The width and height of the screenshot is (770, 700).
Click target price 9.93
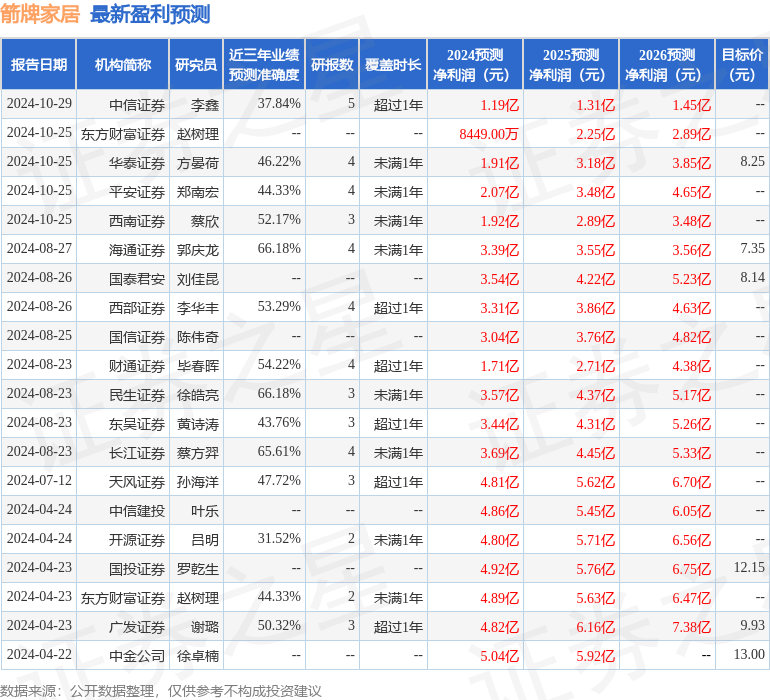coord(752,625)
